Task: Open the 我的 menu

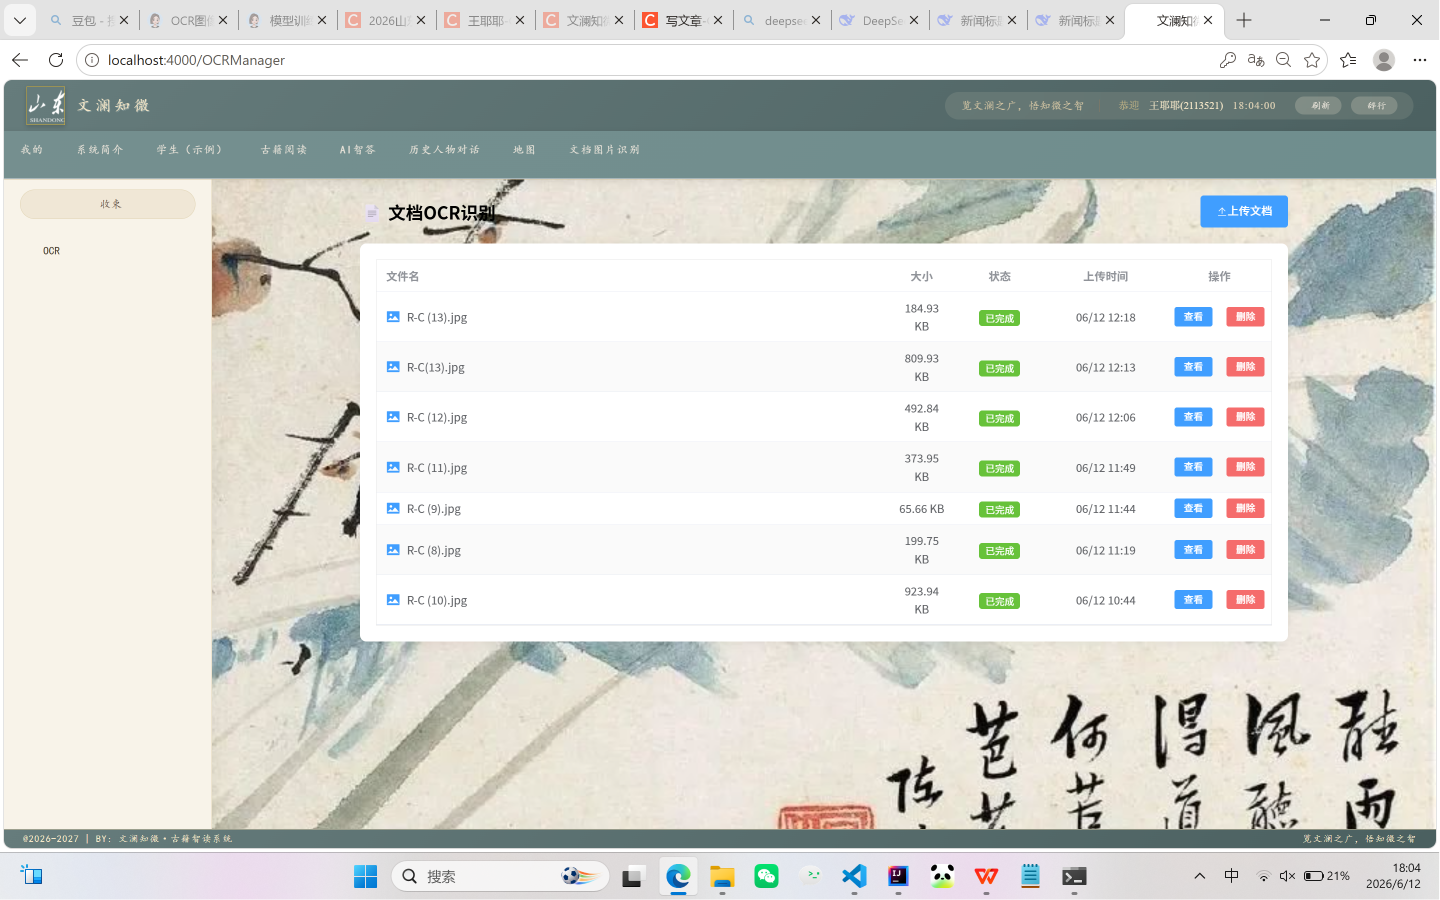Action: 32,150
